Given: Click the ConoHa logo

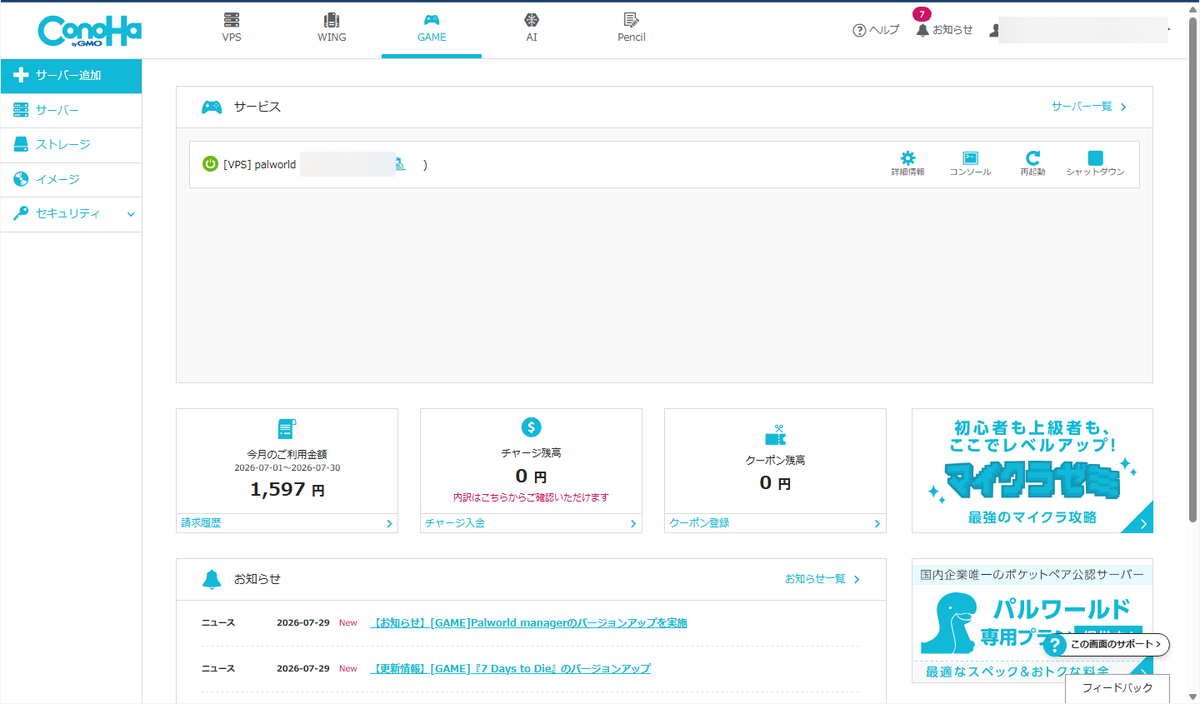Looking at the screenshot, I should pos(89,31).
